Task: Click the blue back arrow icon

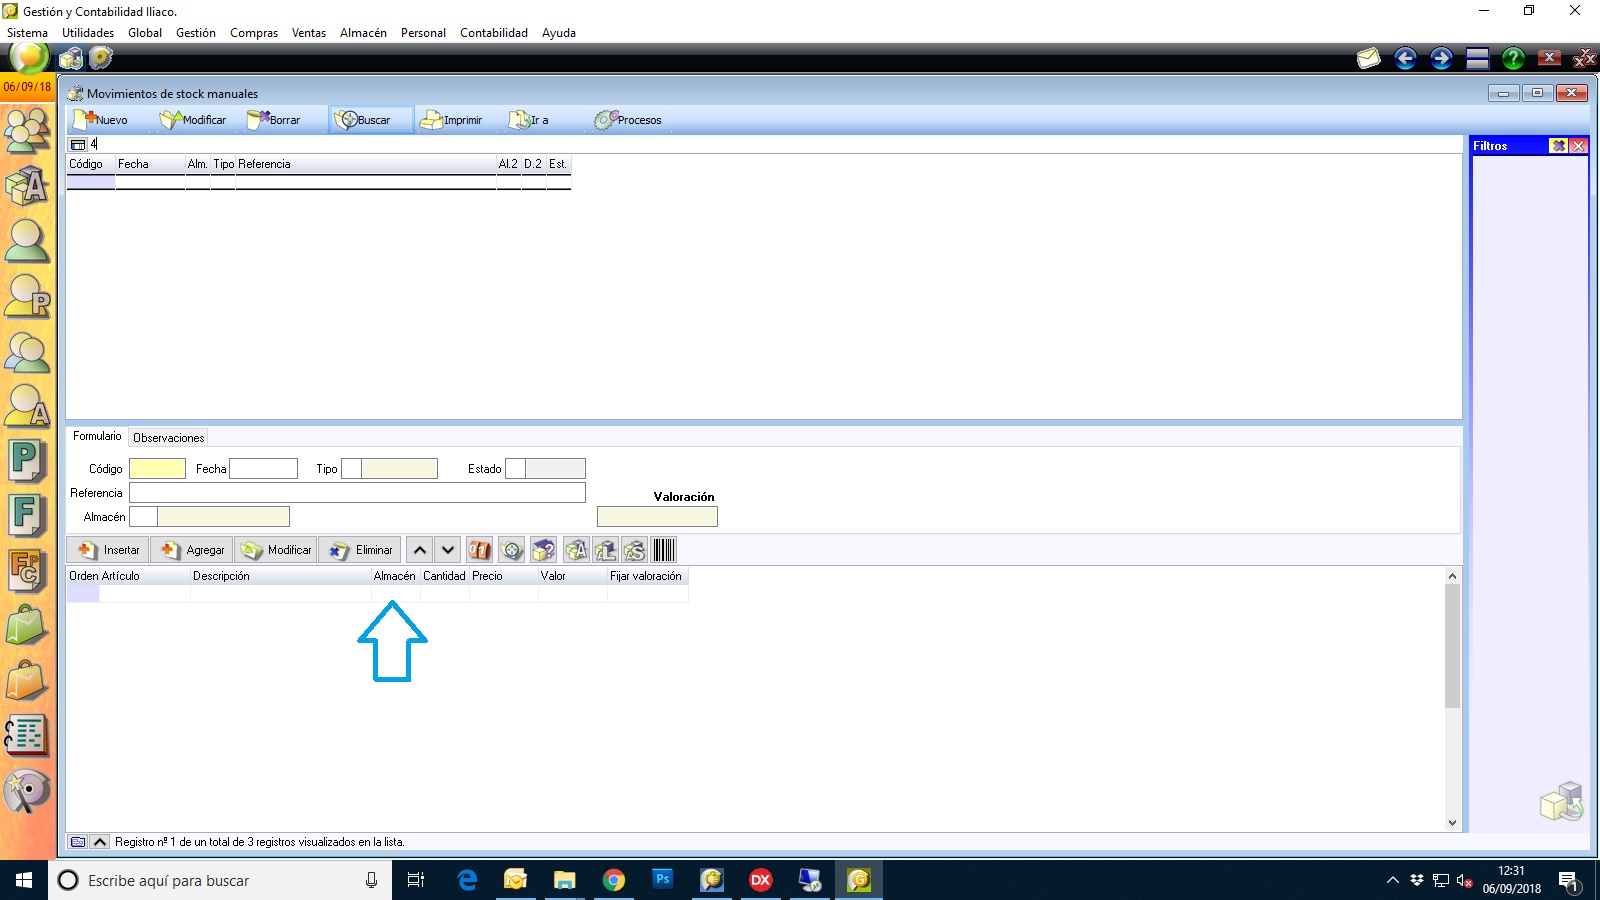Action: (x=1405, y=59)
